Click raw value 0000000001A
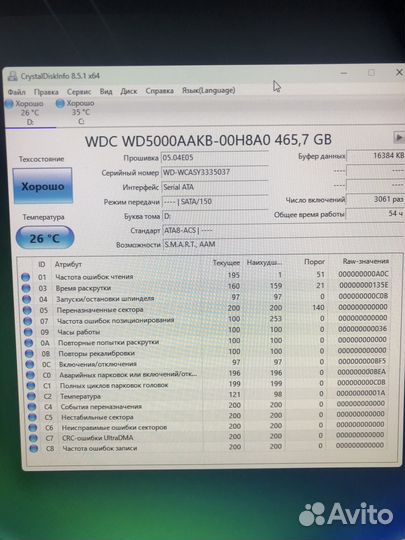Viewport: 405px width, 540px height. (361, 393)
